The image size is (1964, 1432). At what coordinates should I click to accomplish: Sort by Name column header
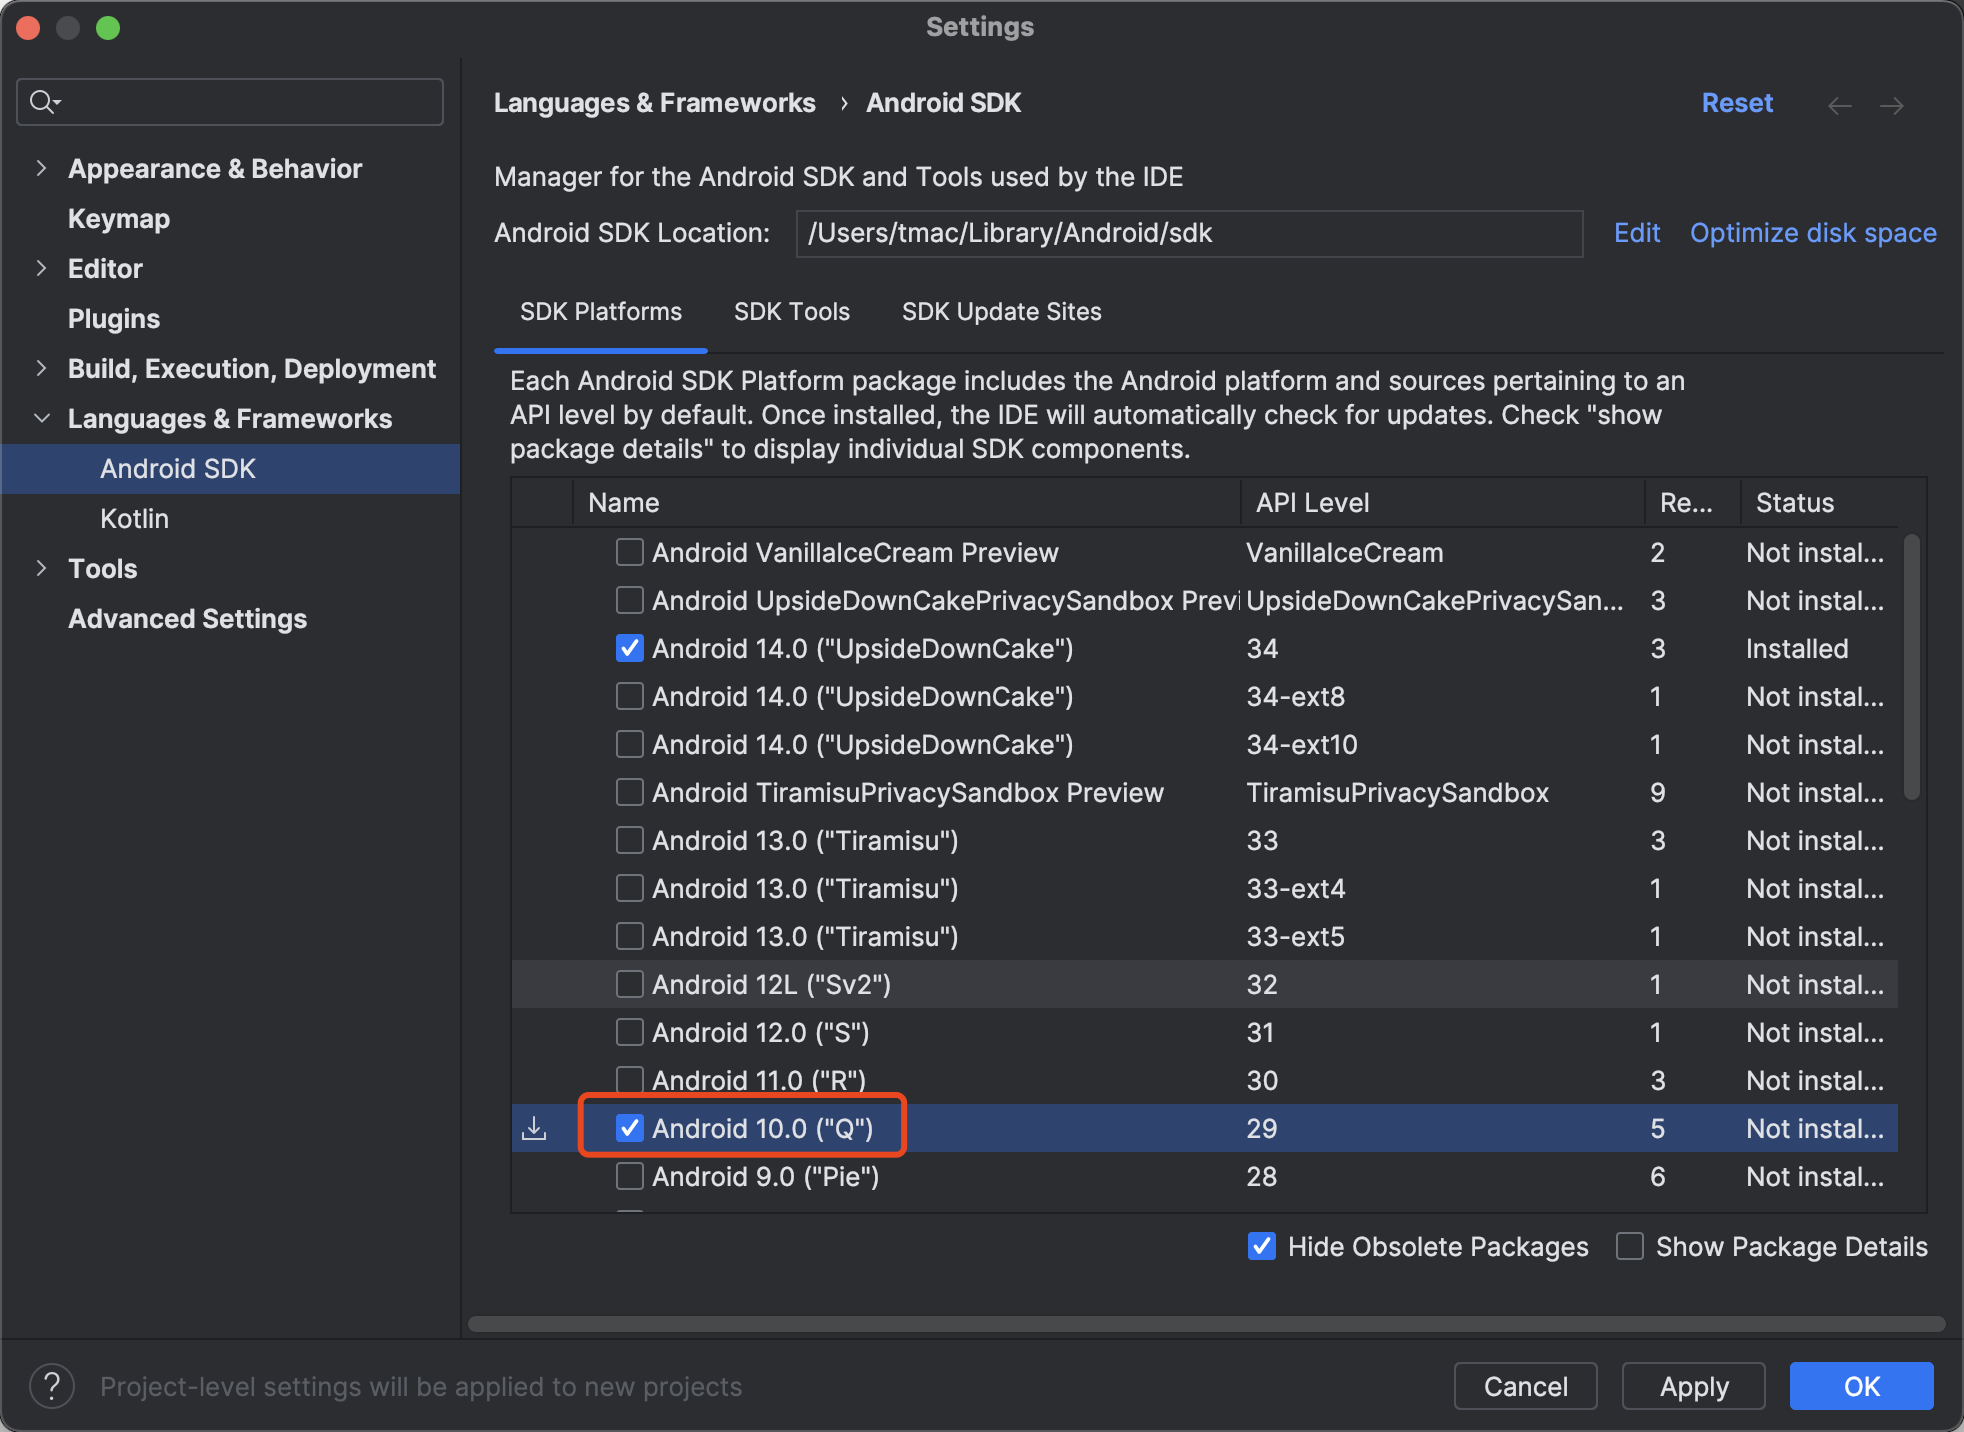(906, 502)
